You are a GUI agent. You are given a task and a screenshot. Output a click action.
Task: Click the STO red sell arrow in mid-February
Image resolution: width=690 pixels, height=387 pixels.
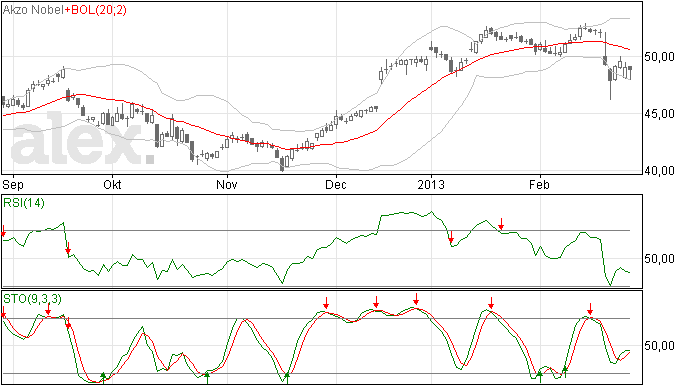590,309
